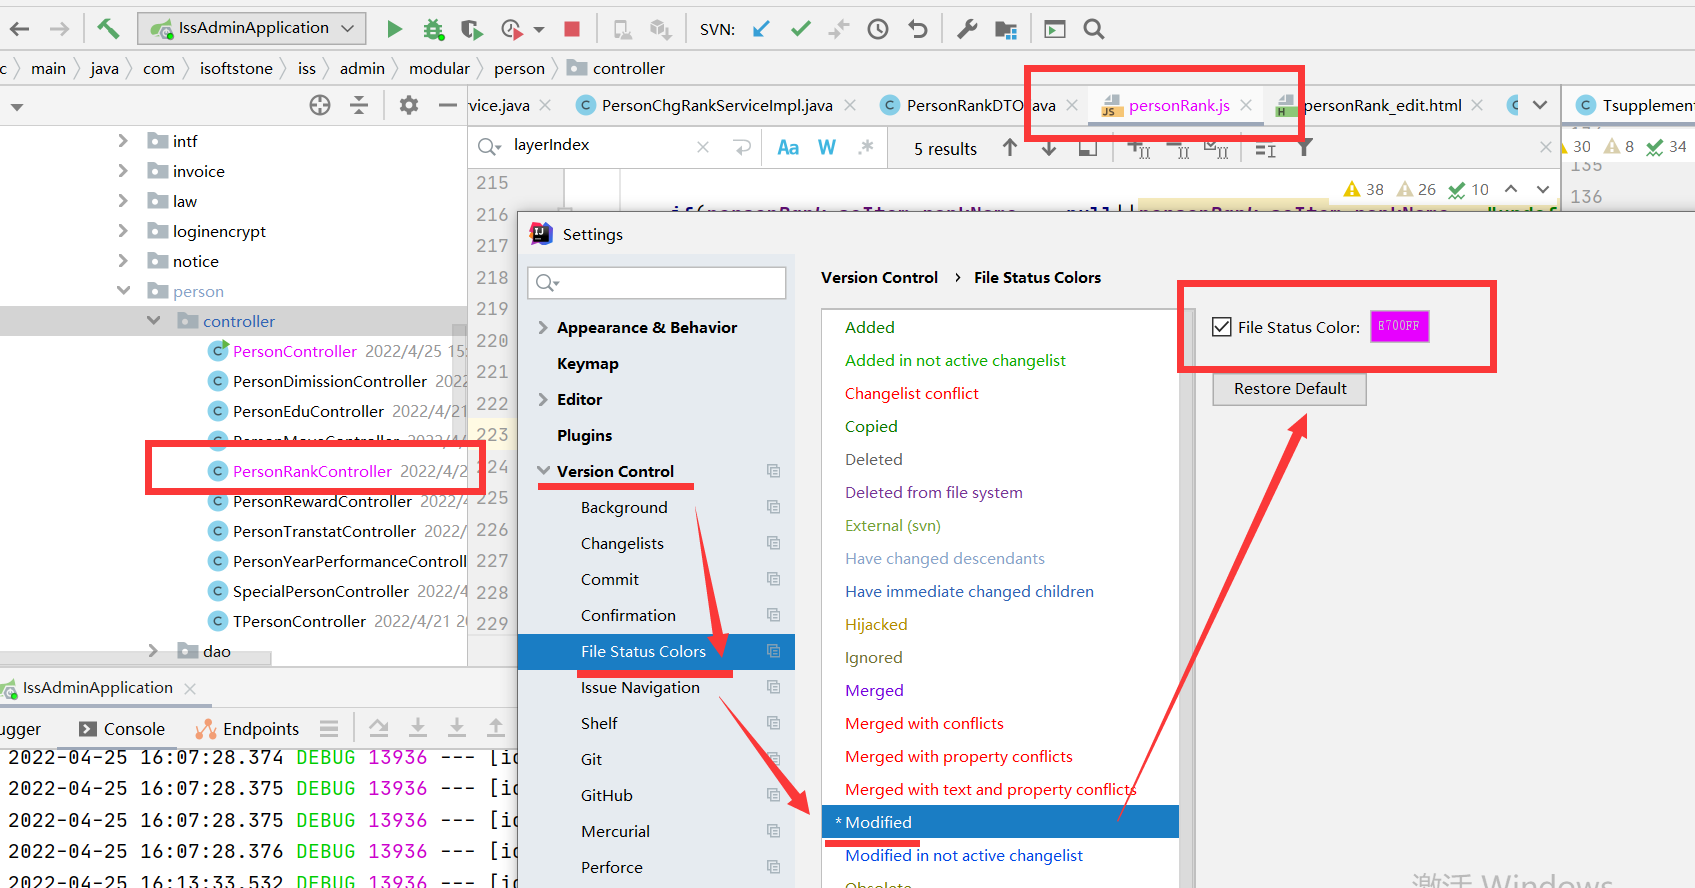The image size is (1695, 888).
Task: Click the Run Anything terminal-window icon
Action: [1055, 29]
